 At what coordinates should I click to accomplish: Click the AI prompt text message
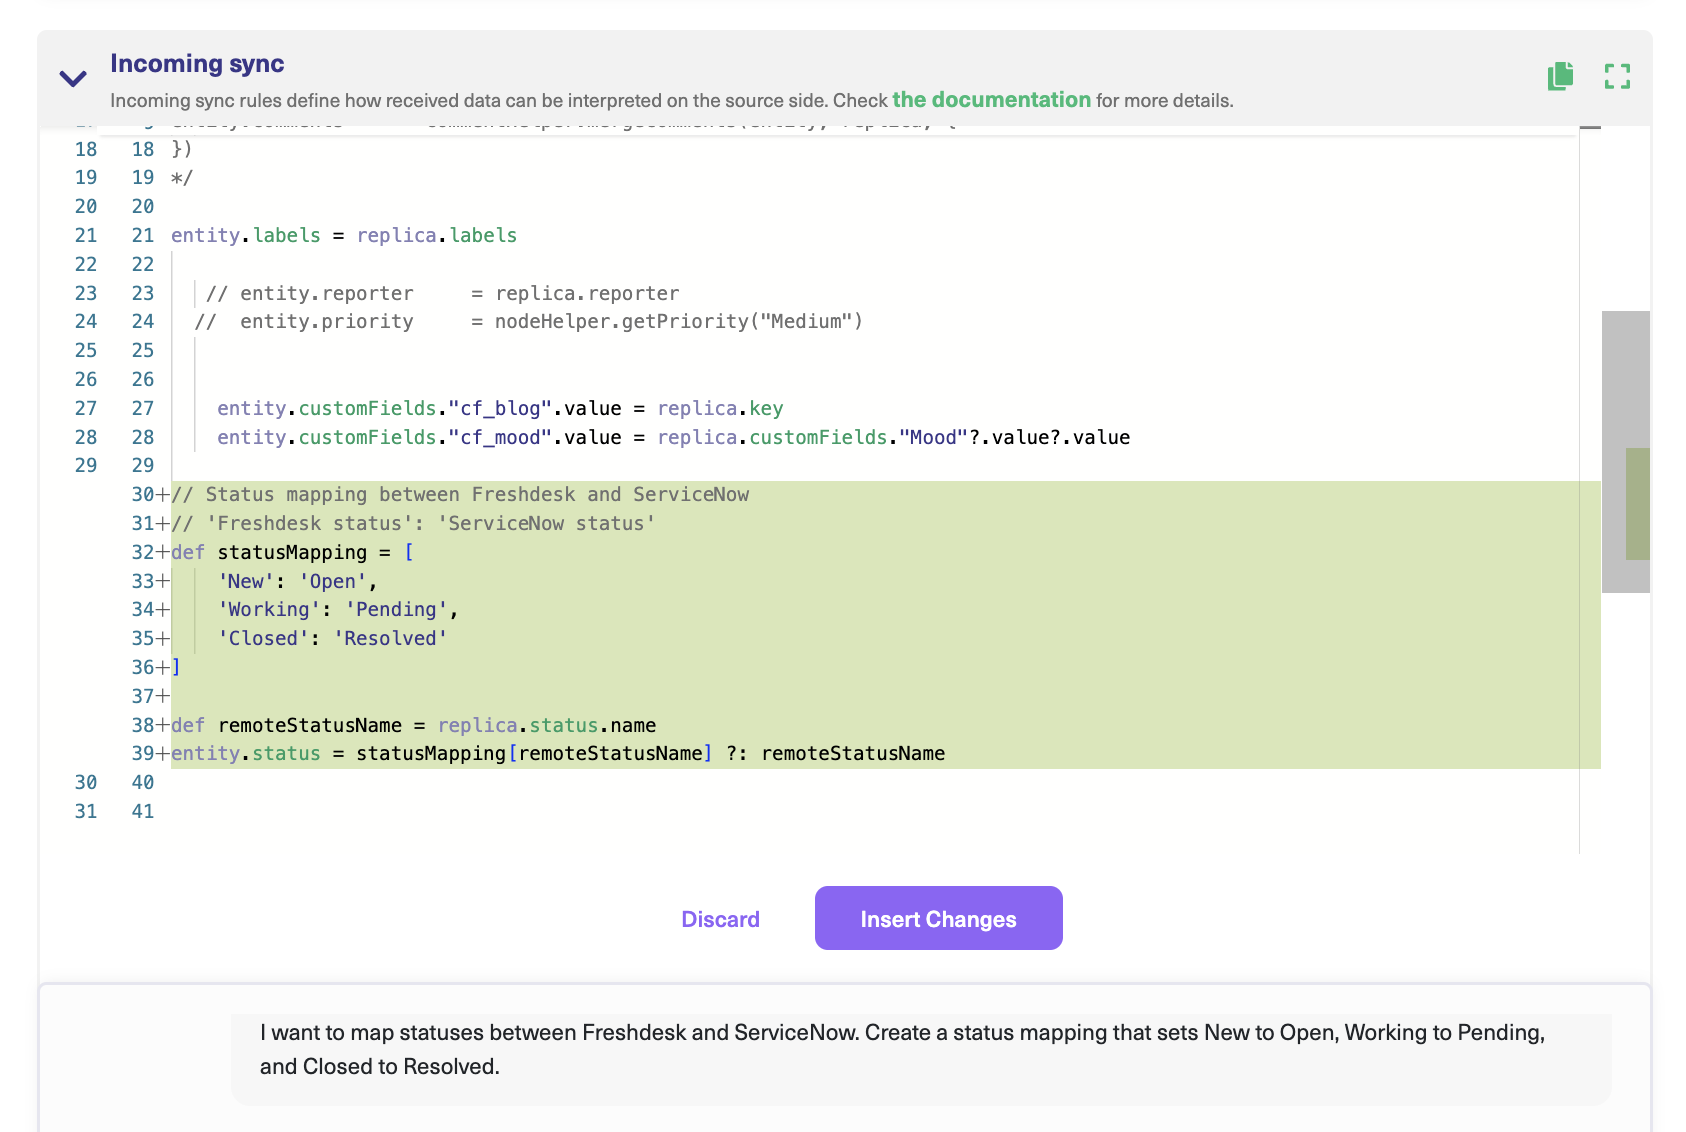pyautogui.click(x=902, y=1050)
